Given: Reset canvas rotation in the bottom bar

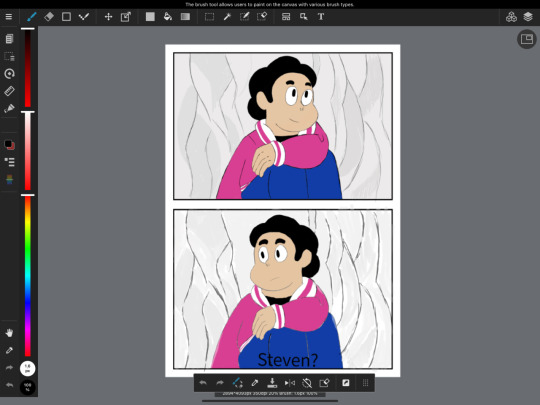Looking at the screenshot, I should coord(307,383).
